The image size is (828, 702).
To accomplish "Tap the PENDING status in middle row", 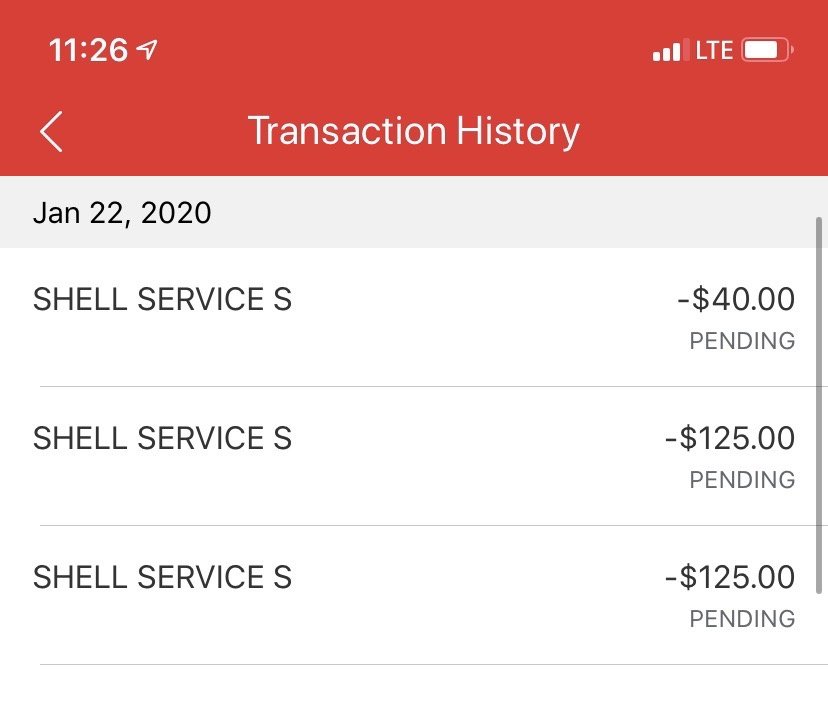I will click(x=742, y=480).
